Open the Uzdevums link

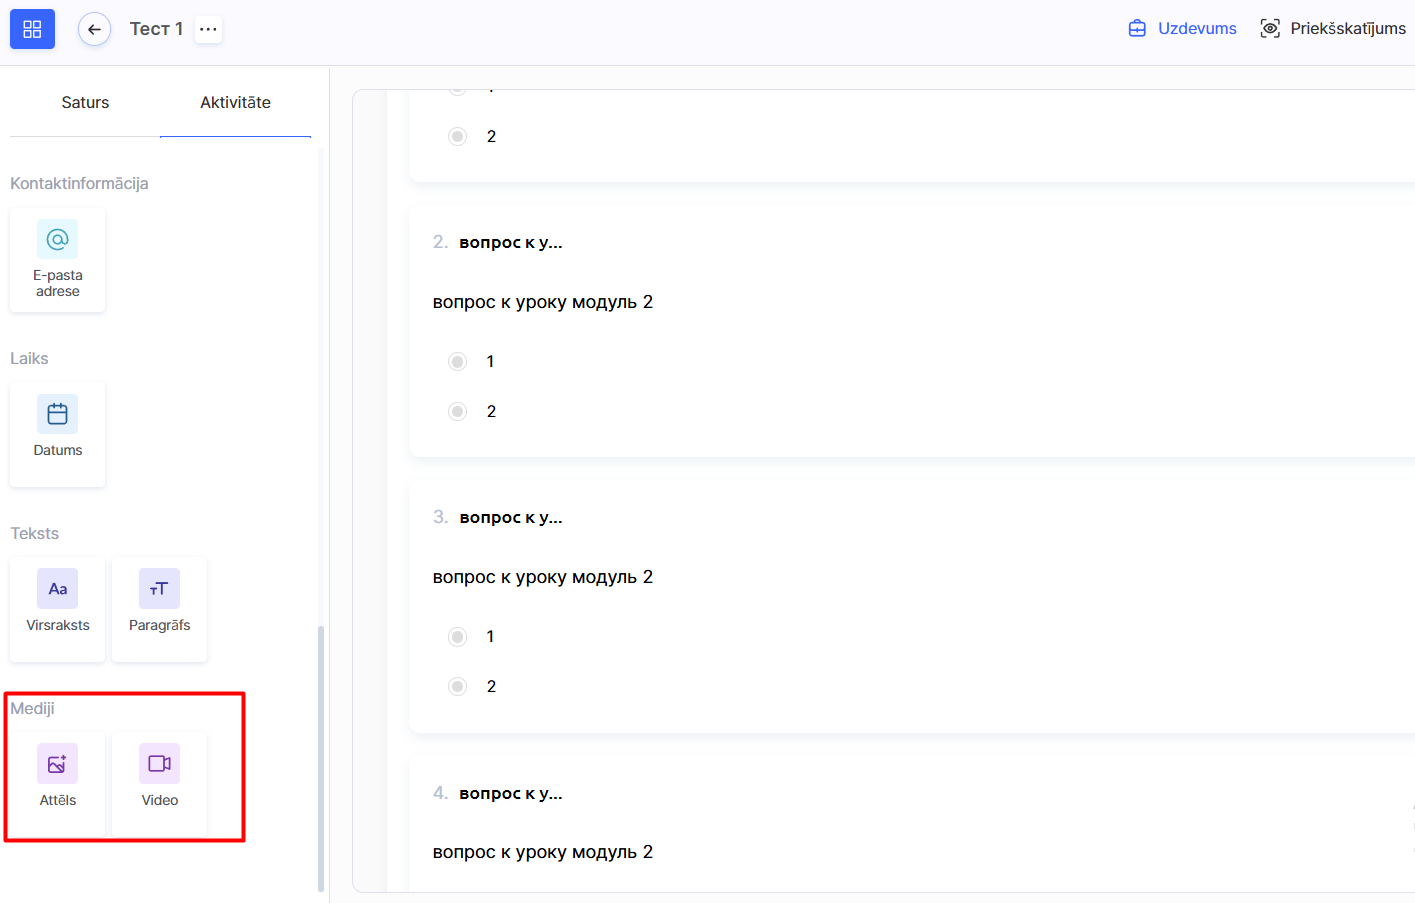tap(1183, 29)
